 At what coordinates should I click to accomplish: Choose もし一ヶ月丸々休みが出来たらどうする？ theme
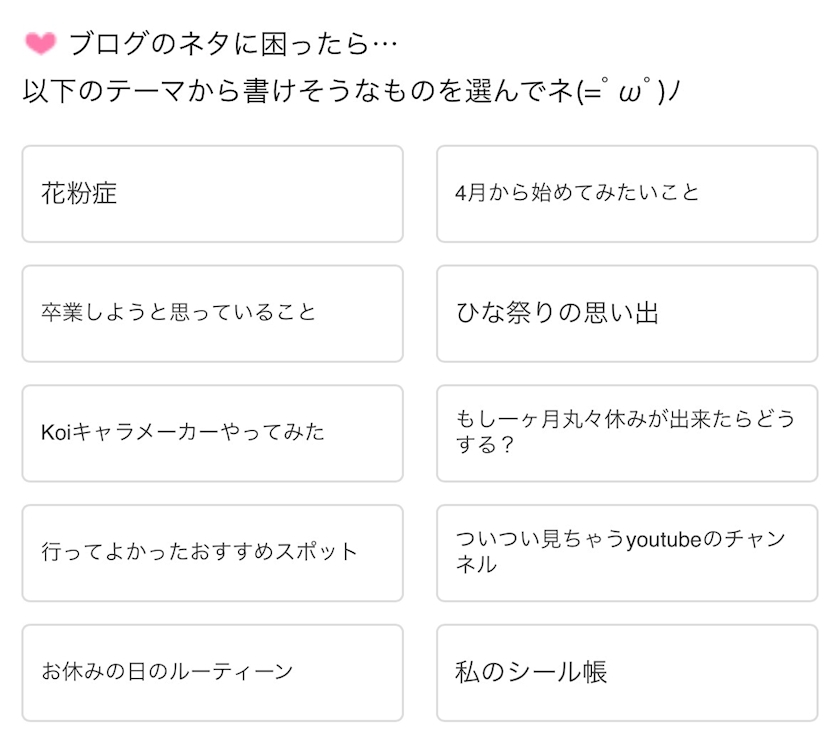pyautogui.click(x=627, y=433)
